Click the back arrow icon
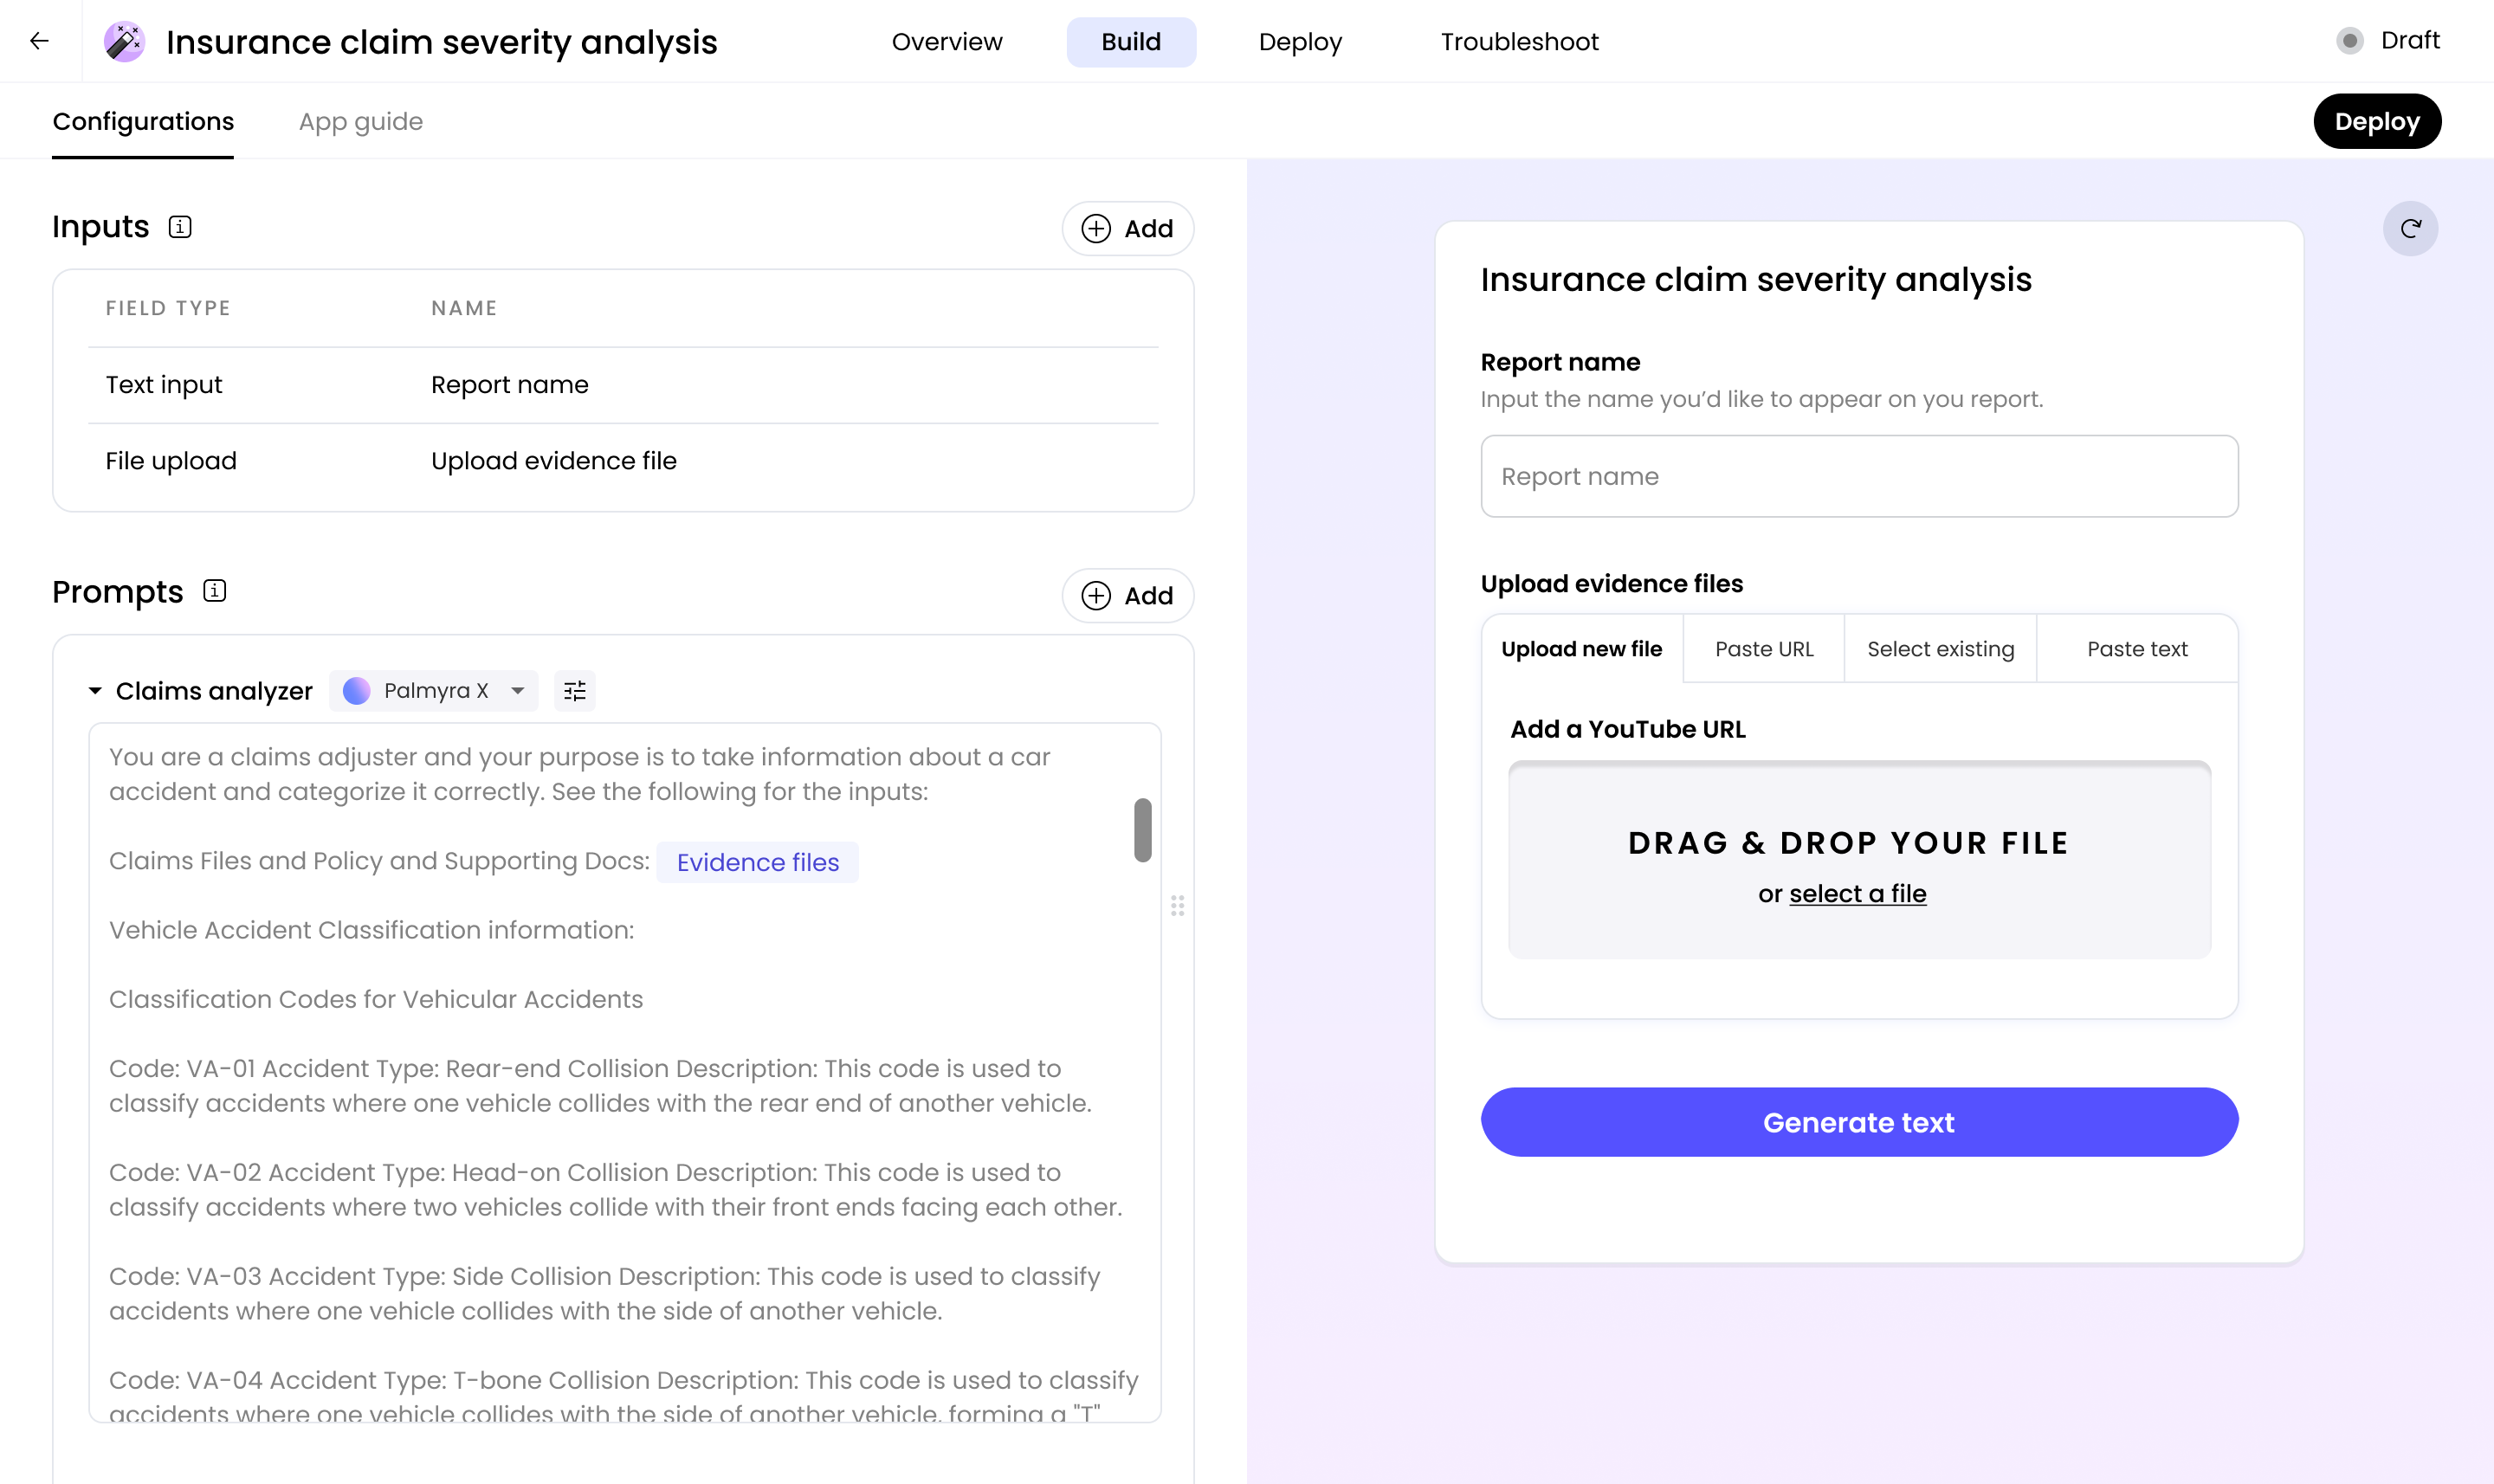This screenshot has height=1484, width=2494. (39, 41)
